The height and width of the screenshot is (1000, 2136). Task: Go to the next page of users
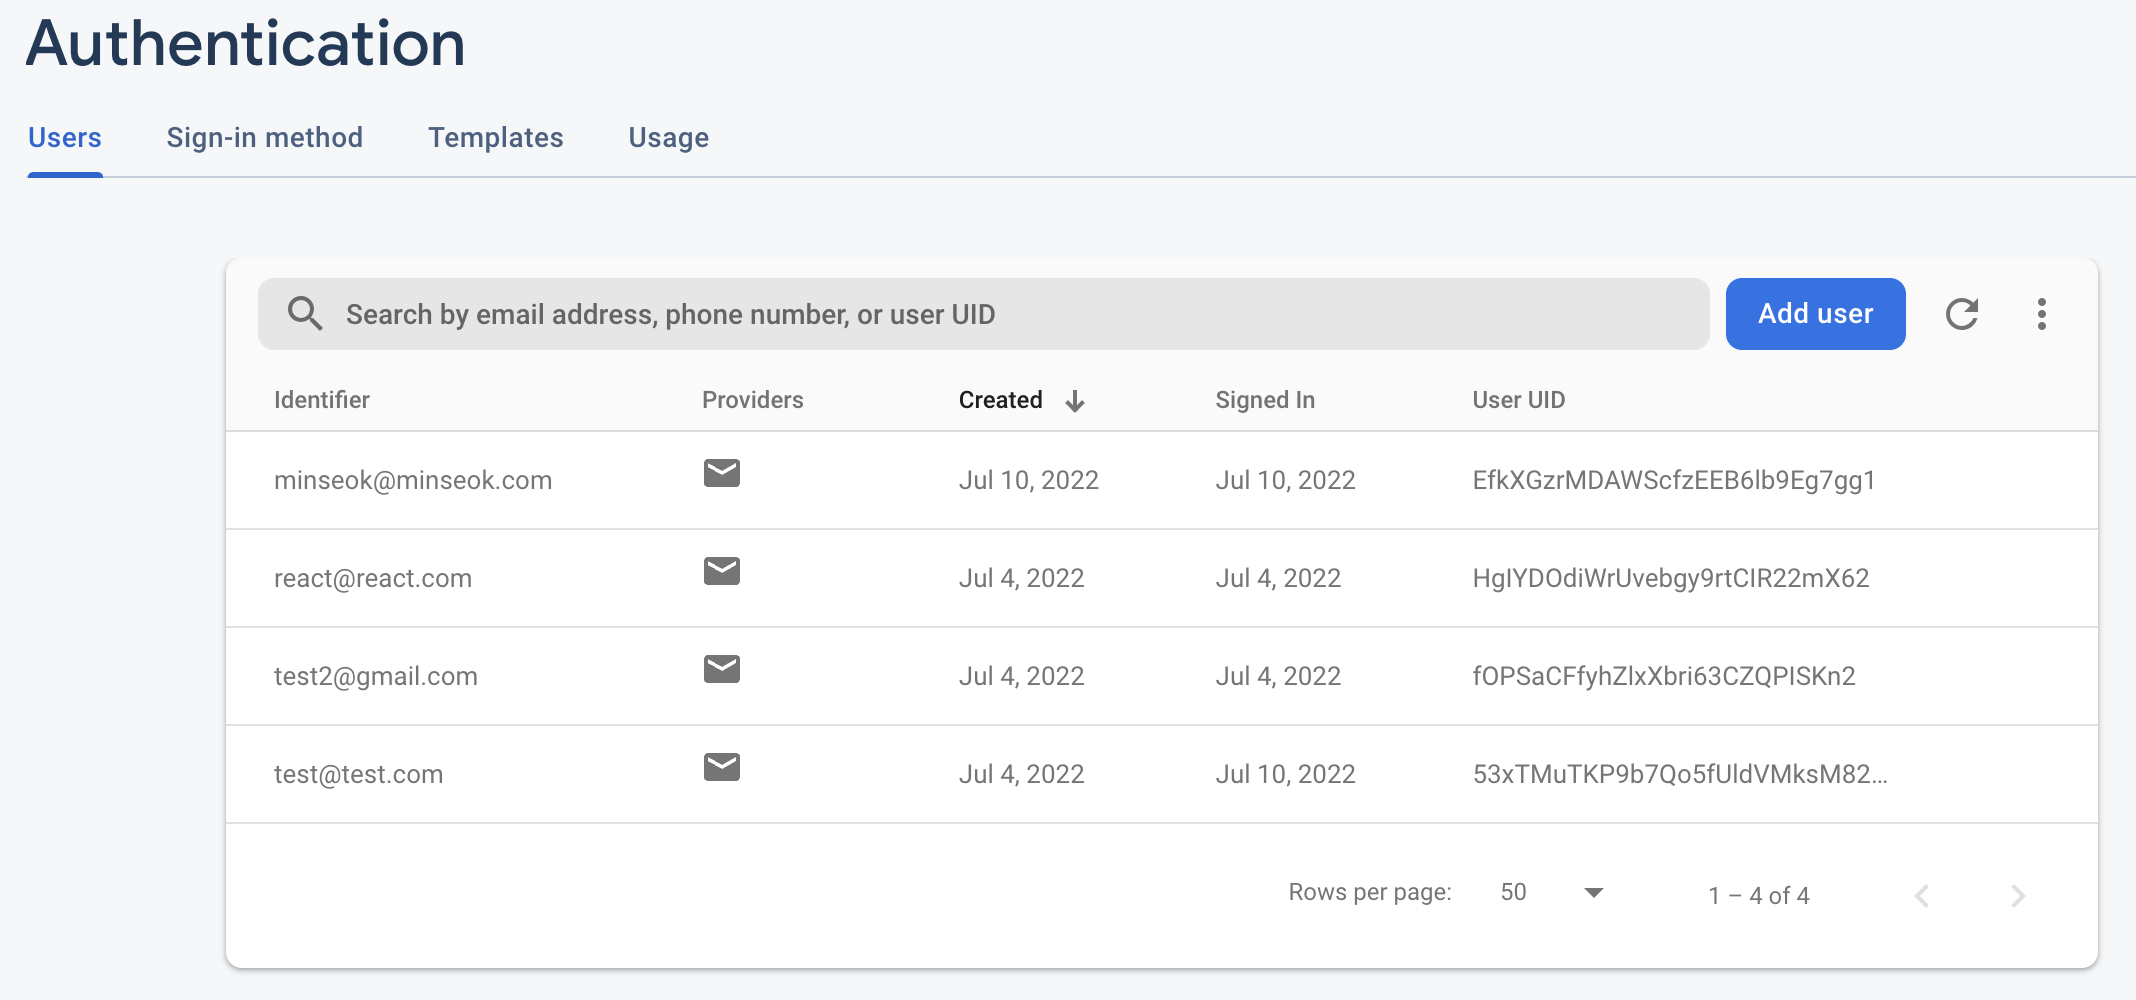coord(2017,895)
